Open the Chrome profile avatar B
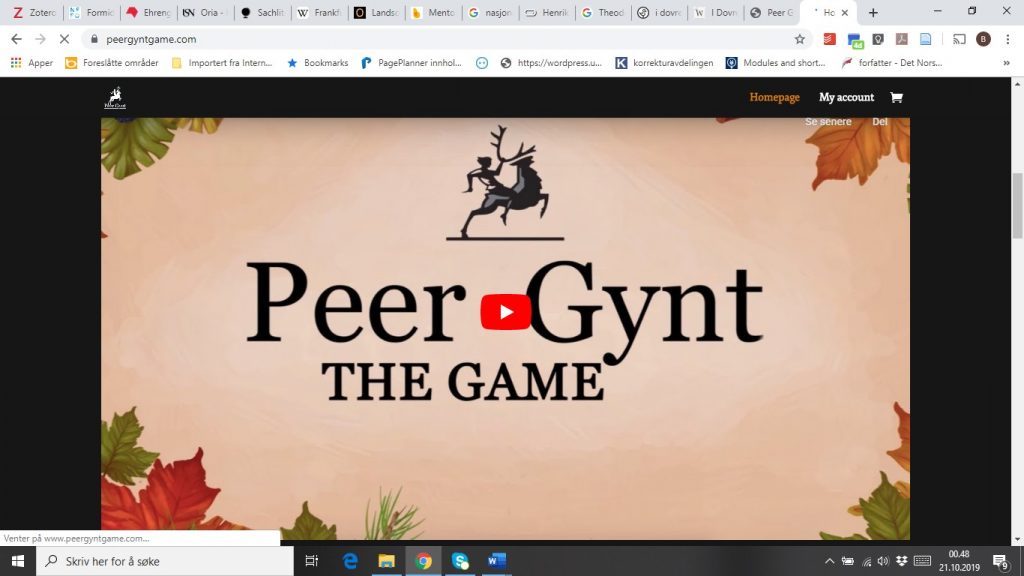This screenshot has height=576, width=1024. click(x=983, y=39)
